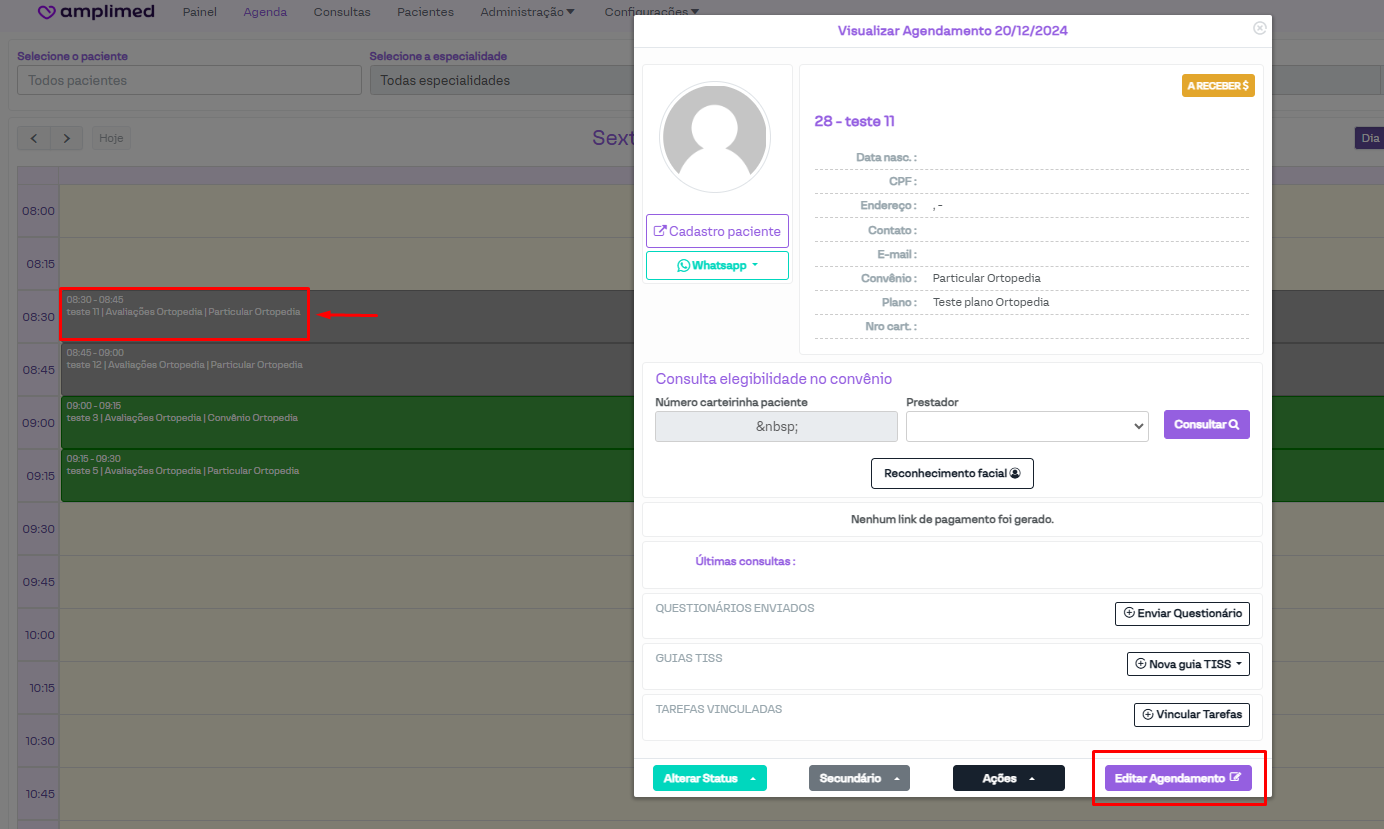The height and width of the screenshot is (829, 1384).
Task: Start Reconhecimento facial
Action: tap(951, 473)
